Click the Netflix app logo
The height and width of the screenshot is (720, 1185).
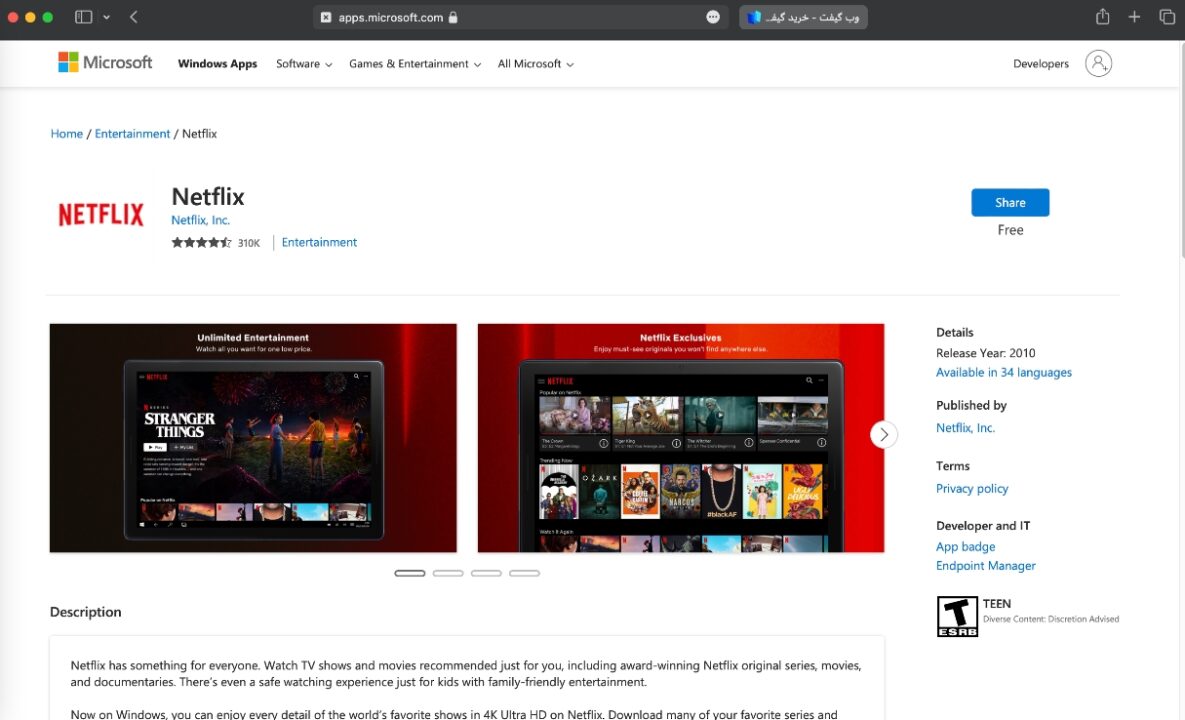pos(101,215)
